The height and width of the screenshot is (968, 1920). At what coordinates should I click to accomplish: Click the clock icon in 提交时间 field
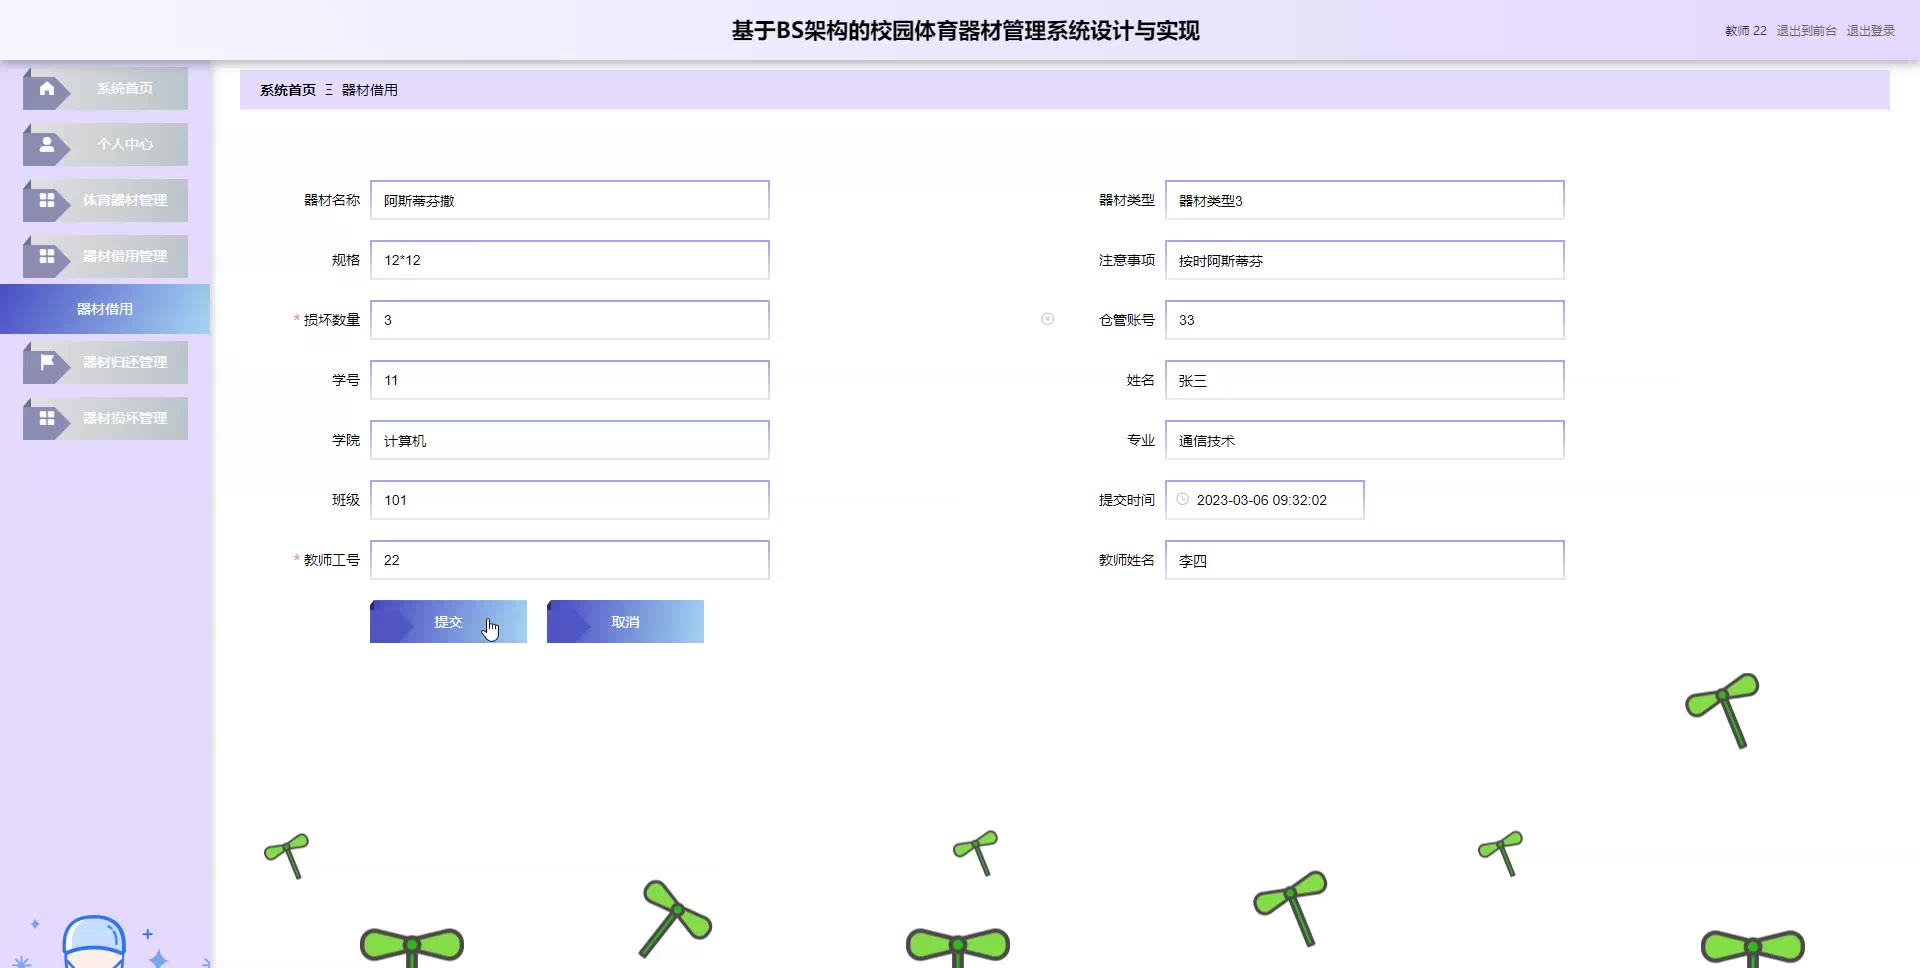point(1183,499)
